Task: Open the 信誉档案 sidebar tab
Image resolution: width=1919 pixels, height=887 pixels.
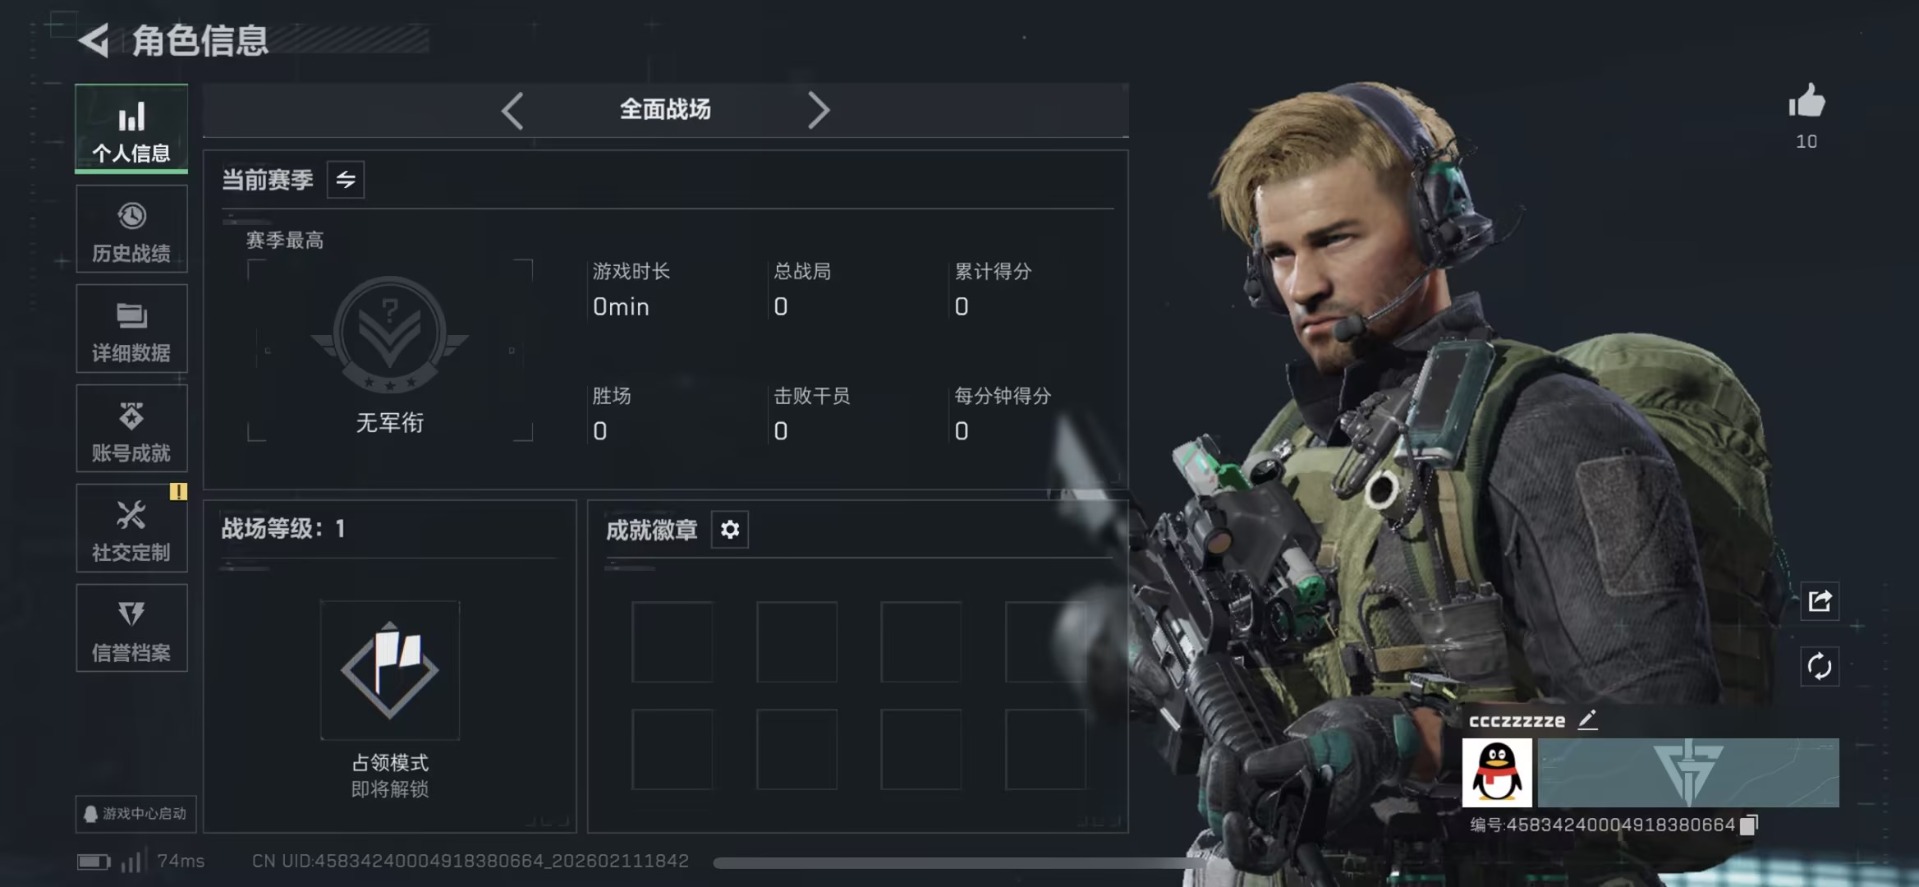Action: click(131, 629)
